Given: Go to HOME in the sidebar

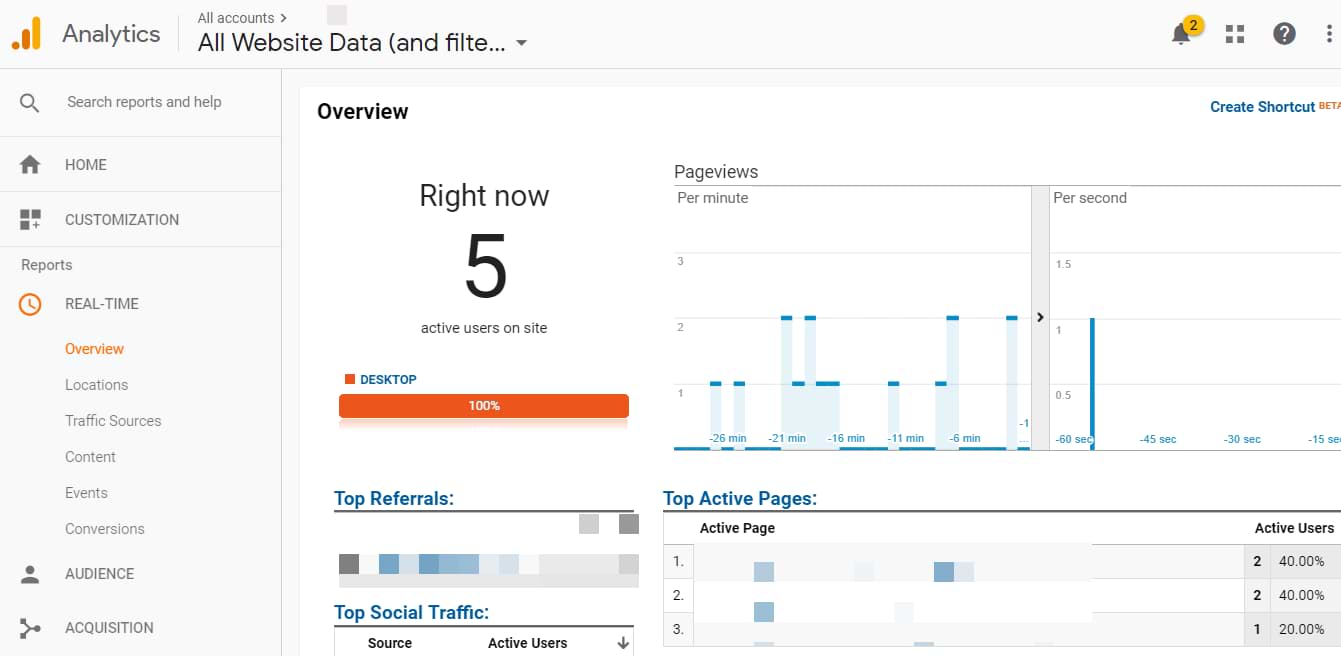Looking at the screenshot, I should coord(86,165).
